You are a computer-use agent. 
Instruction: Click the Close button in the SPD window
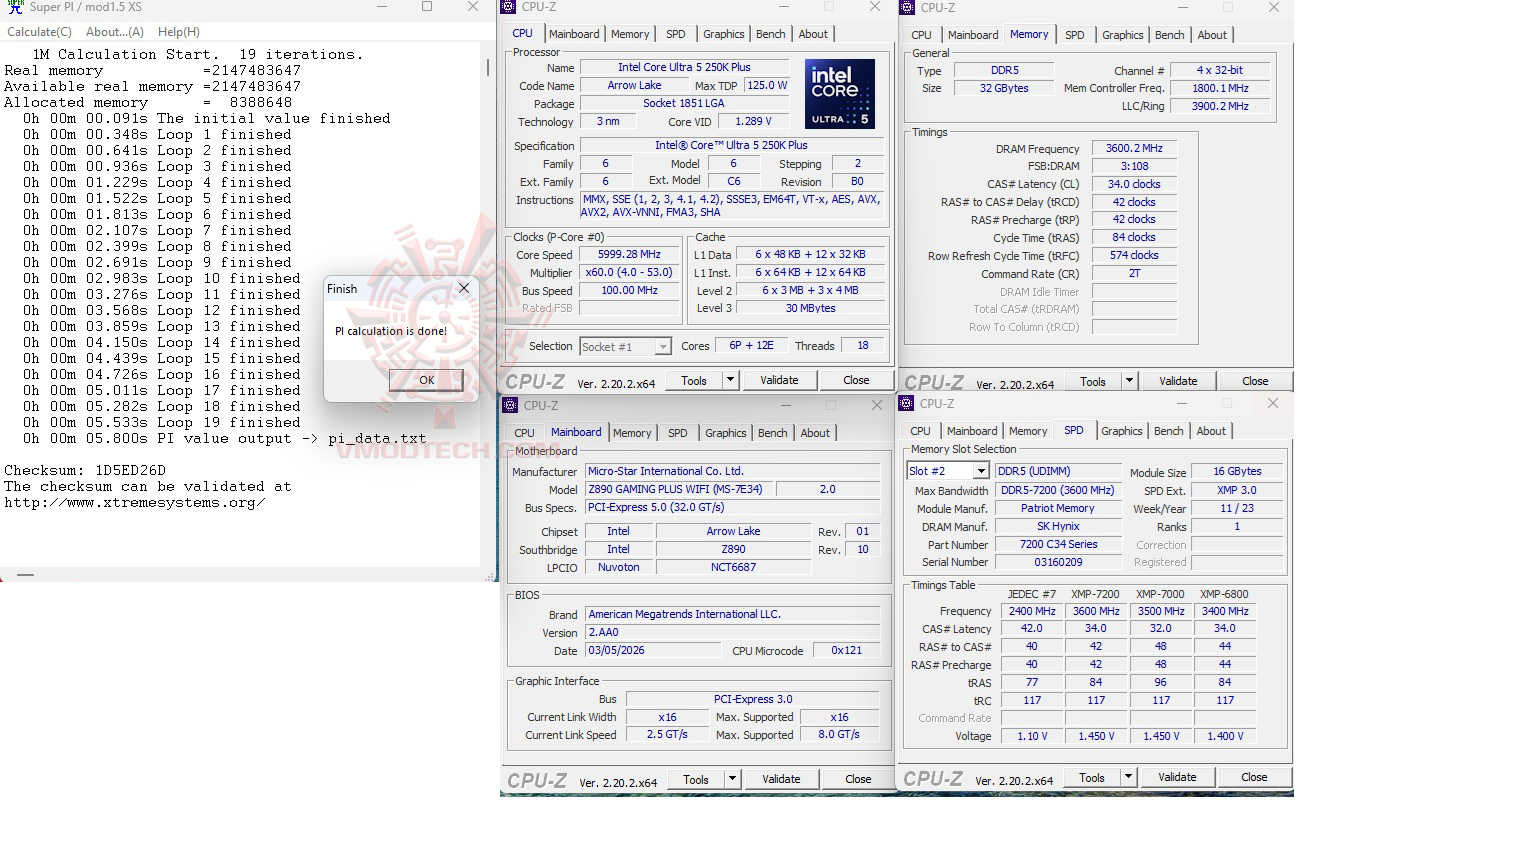tap(1254, 777)
